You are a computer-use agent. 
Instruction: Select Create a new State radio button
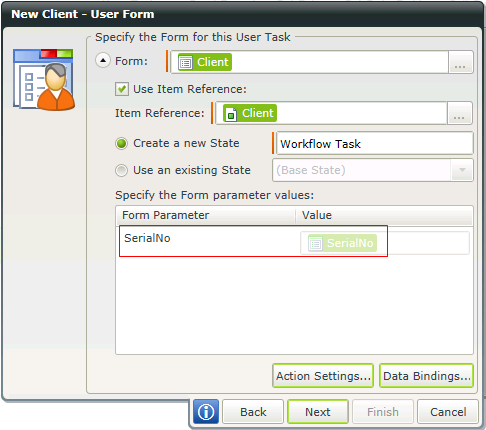coord(121,144)
